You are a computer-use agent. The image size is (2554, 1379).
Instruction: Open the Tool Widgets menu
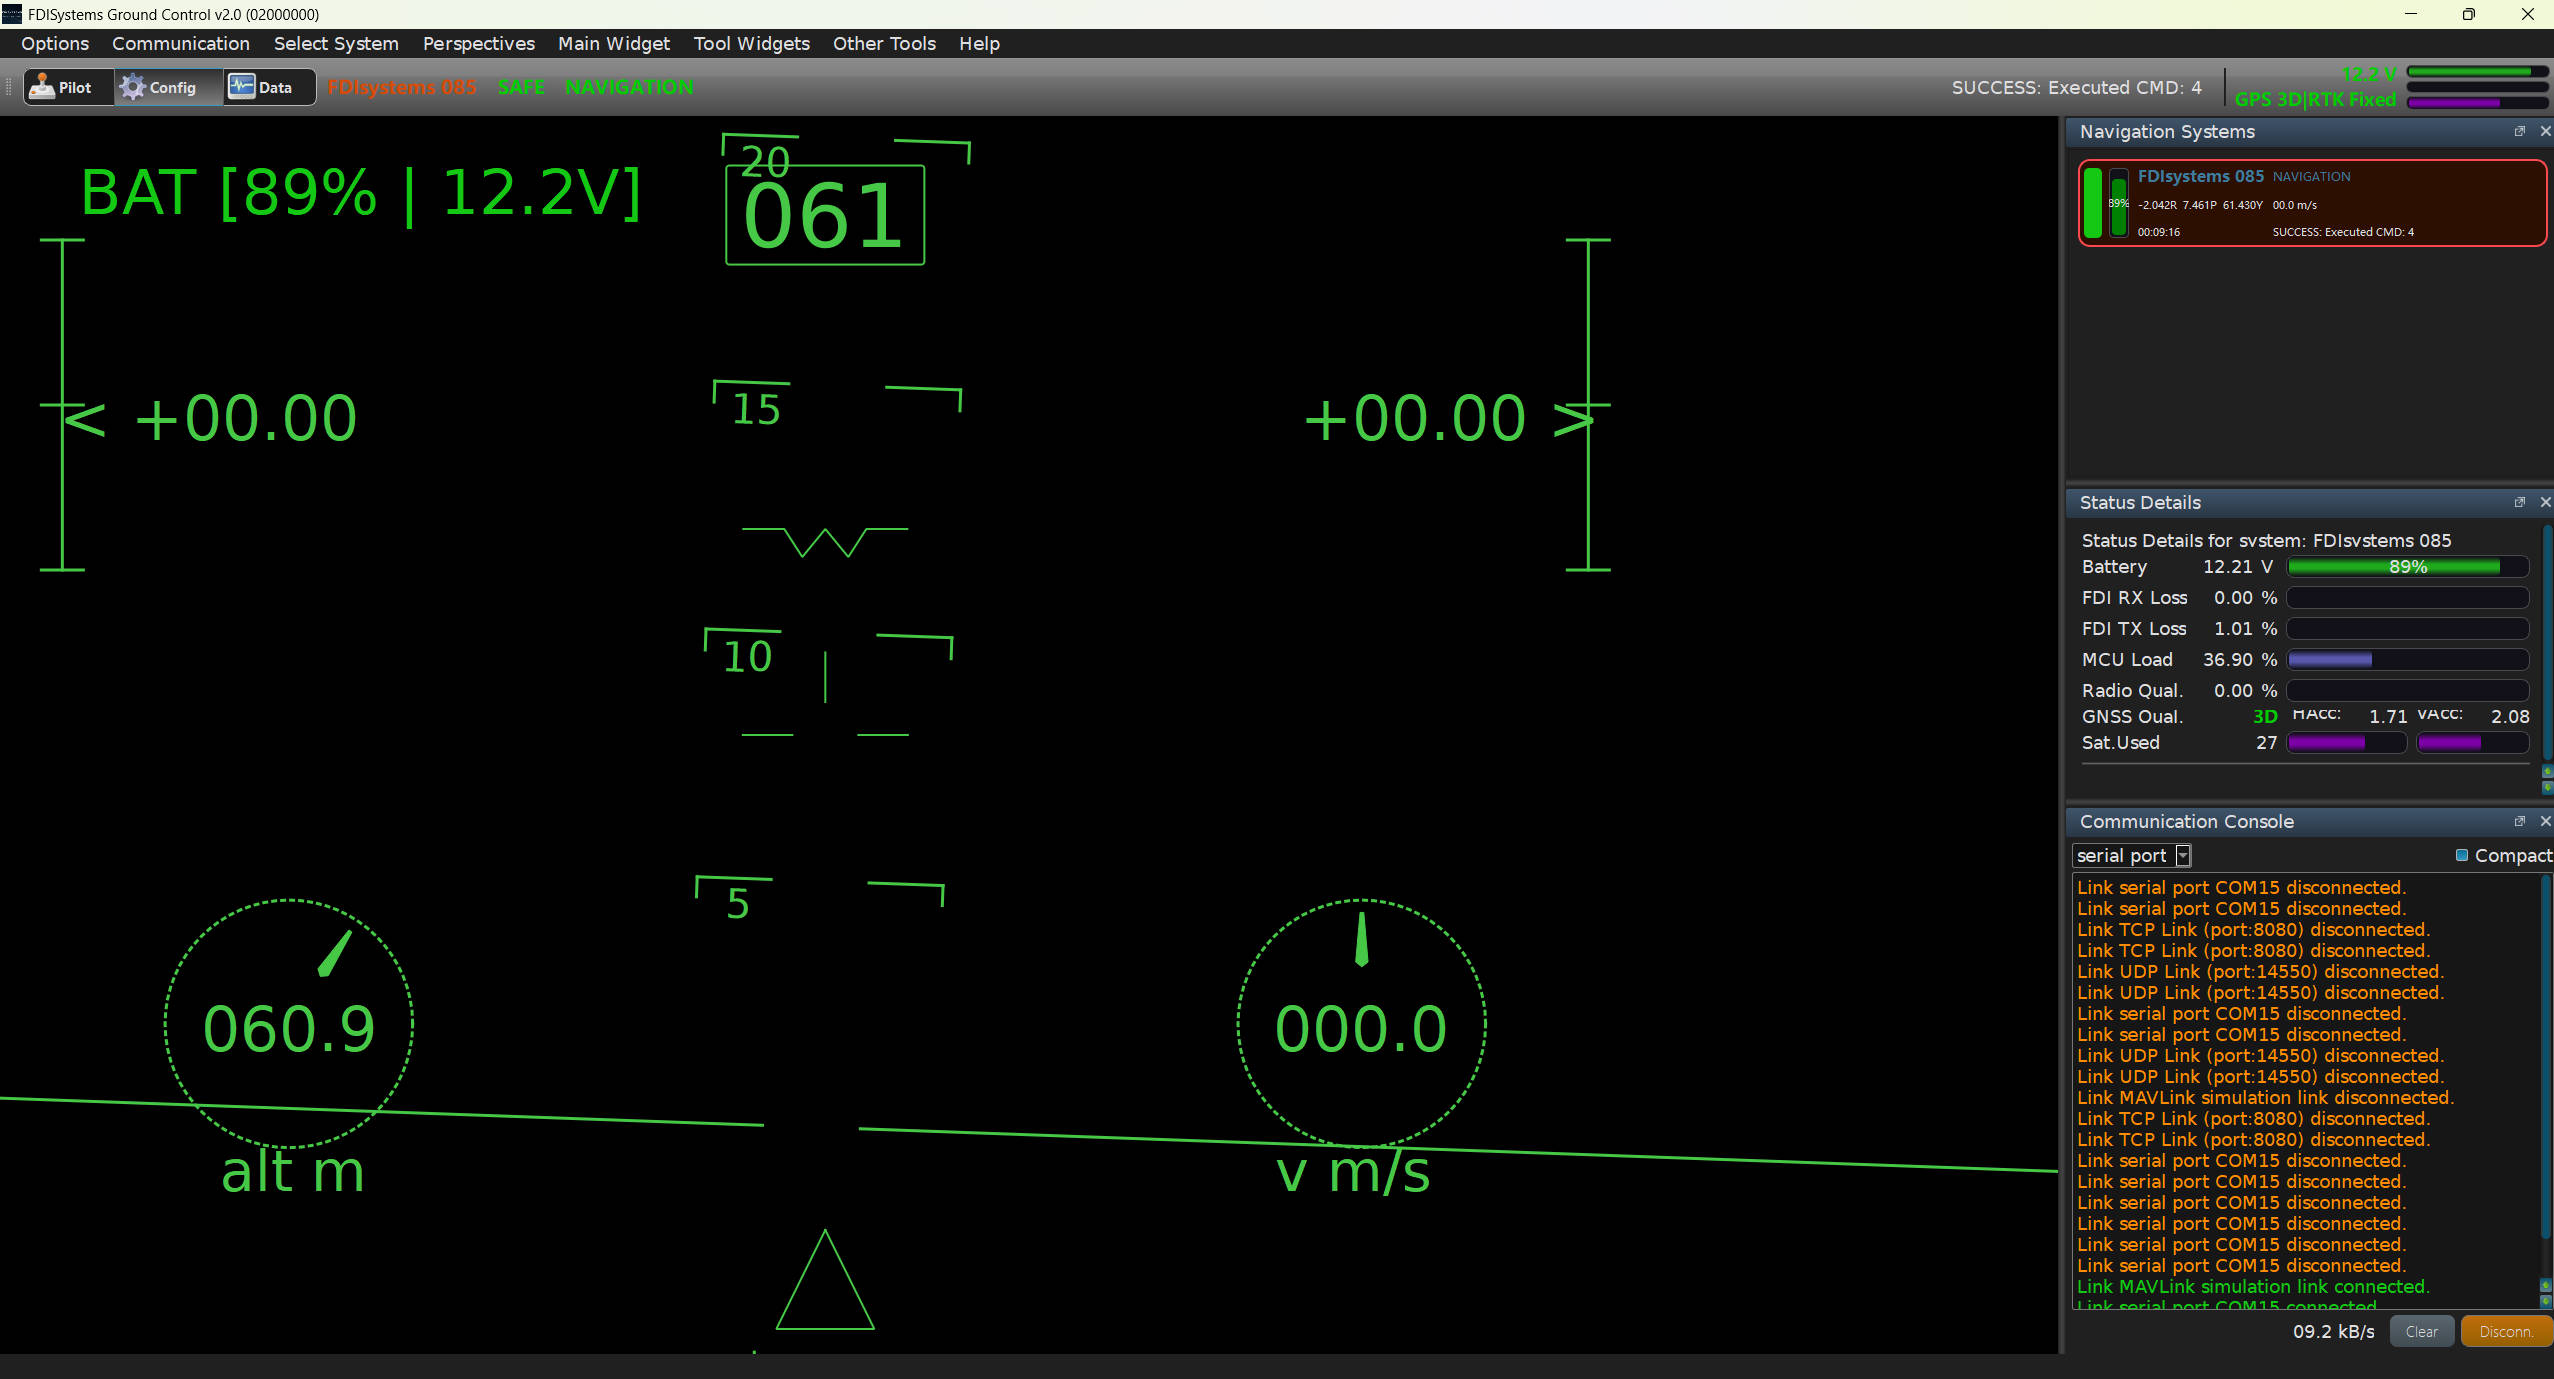click(x=752, y=43)
